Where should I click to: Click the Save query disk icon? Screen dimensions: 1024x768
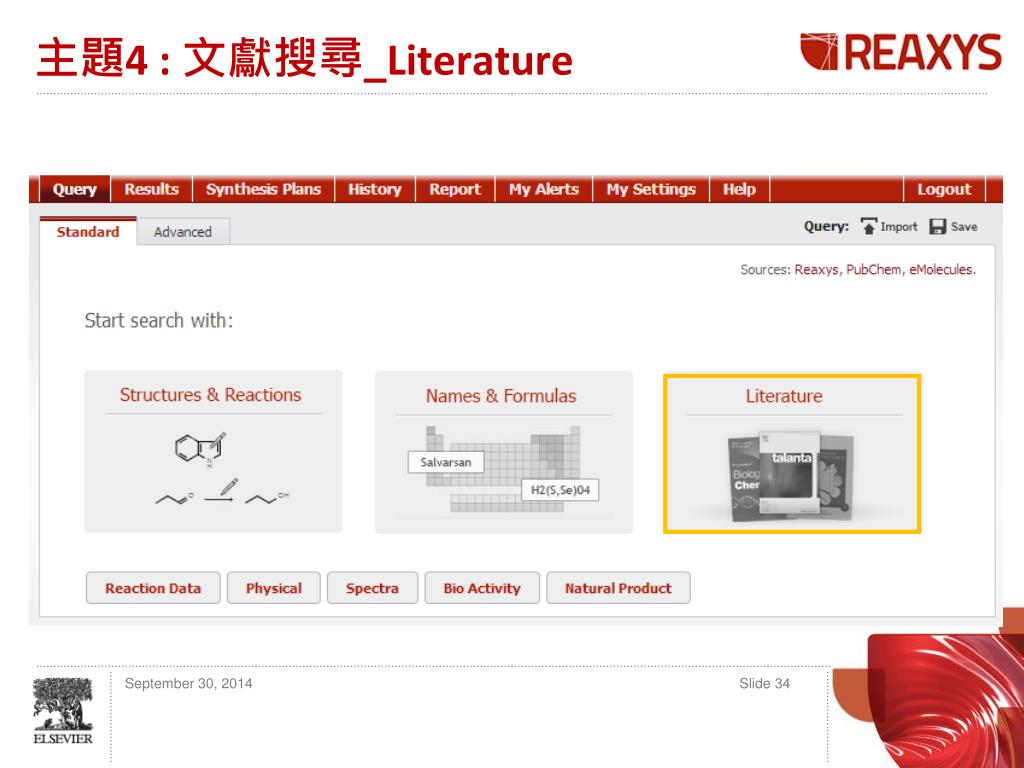[x=938, y=227]
